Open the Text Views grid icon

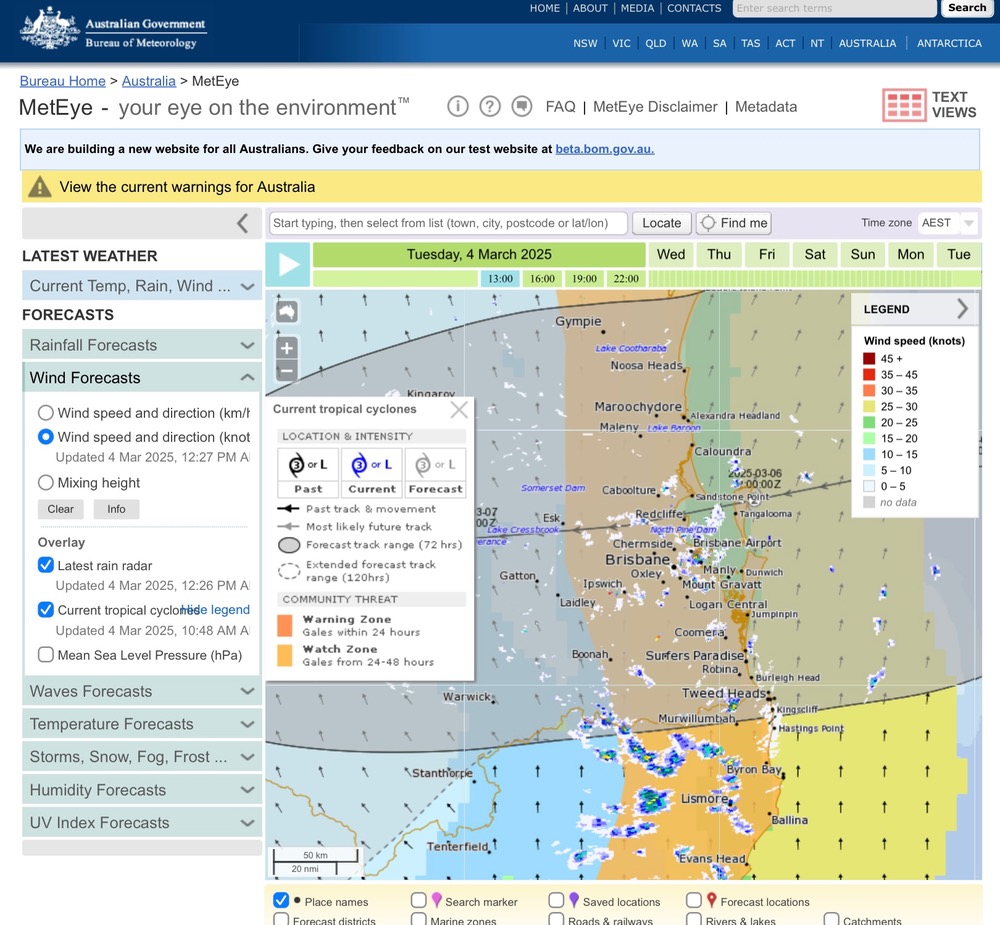(x=904, y=105)
